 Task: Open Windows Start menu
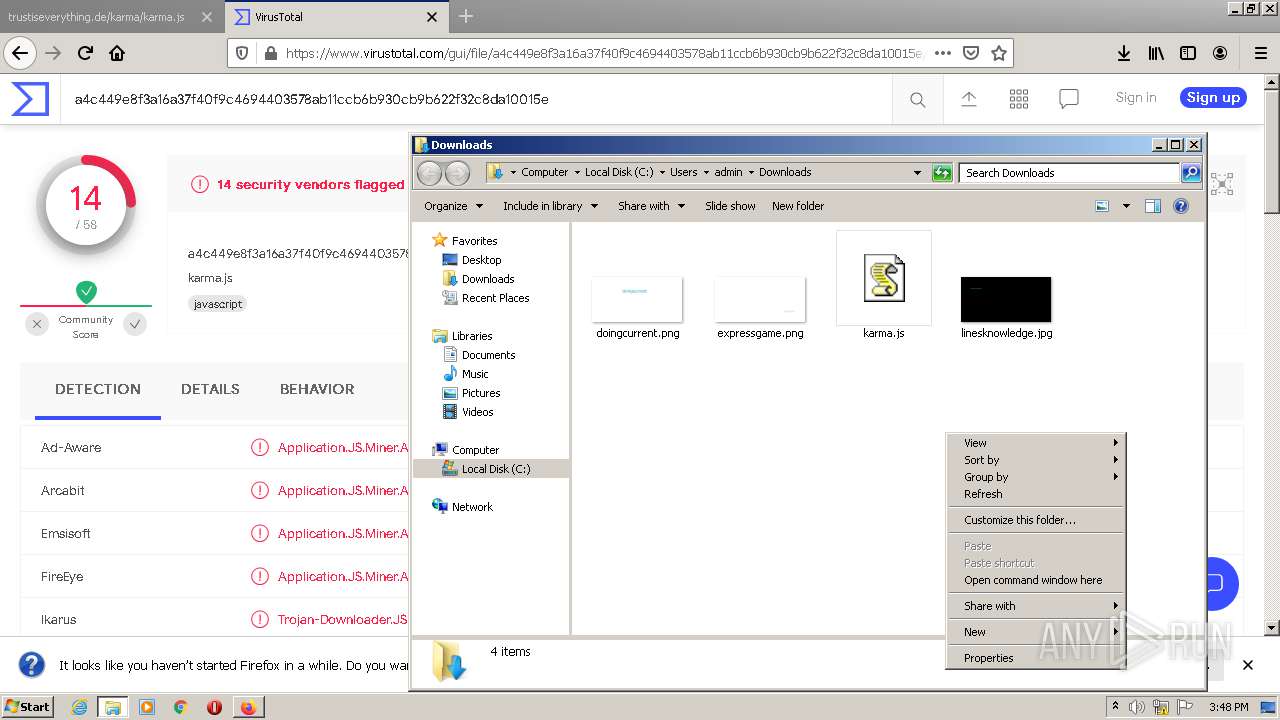coord(28,707)
